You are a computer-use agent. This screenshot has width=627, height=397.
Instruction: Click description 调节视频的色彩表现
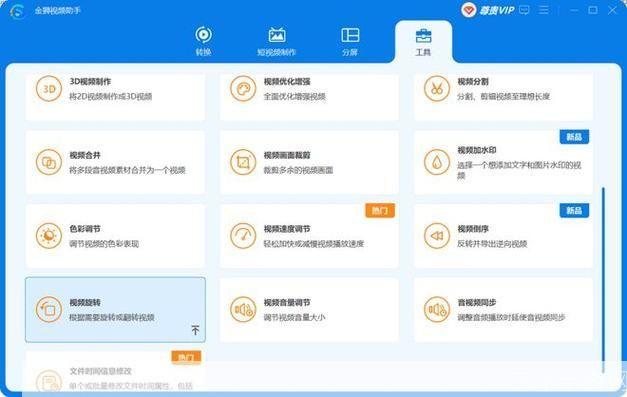click(104, 243)
